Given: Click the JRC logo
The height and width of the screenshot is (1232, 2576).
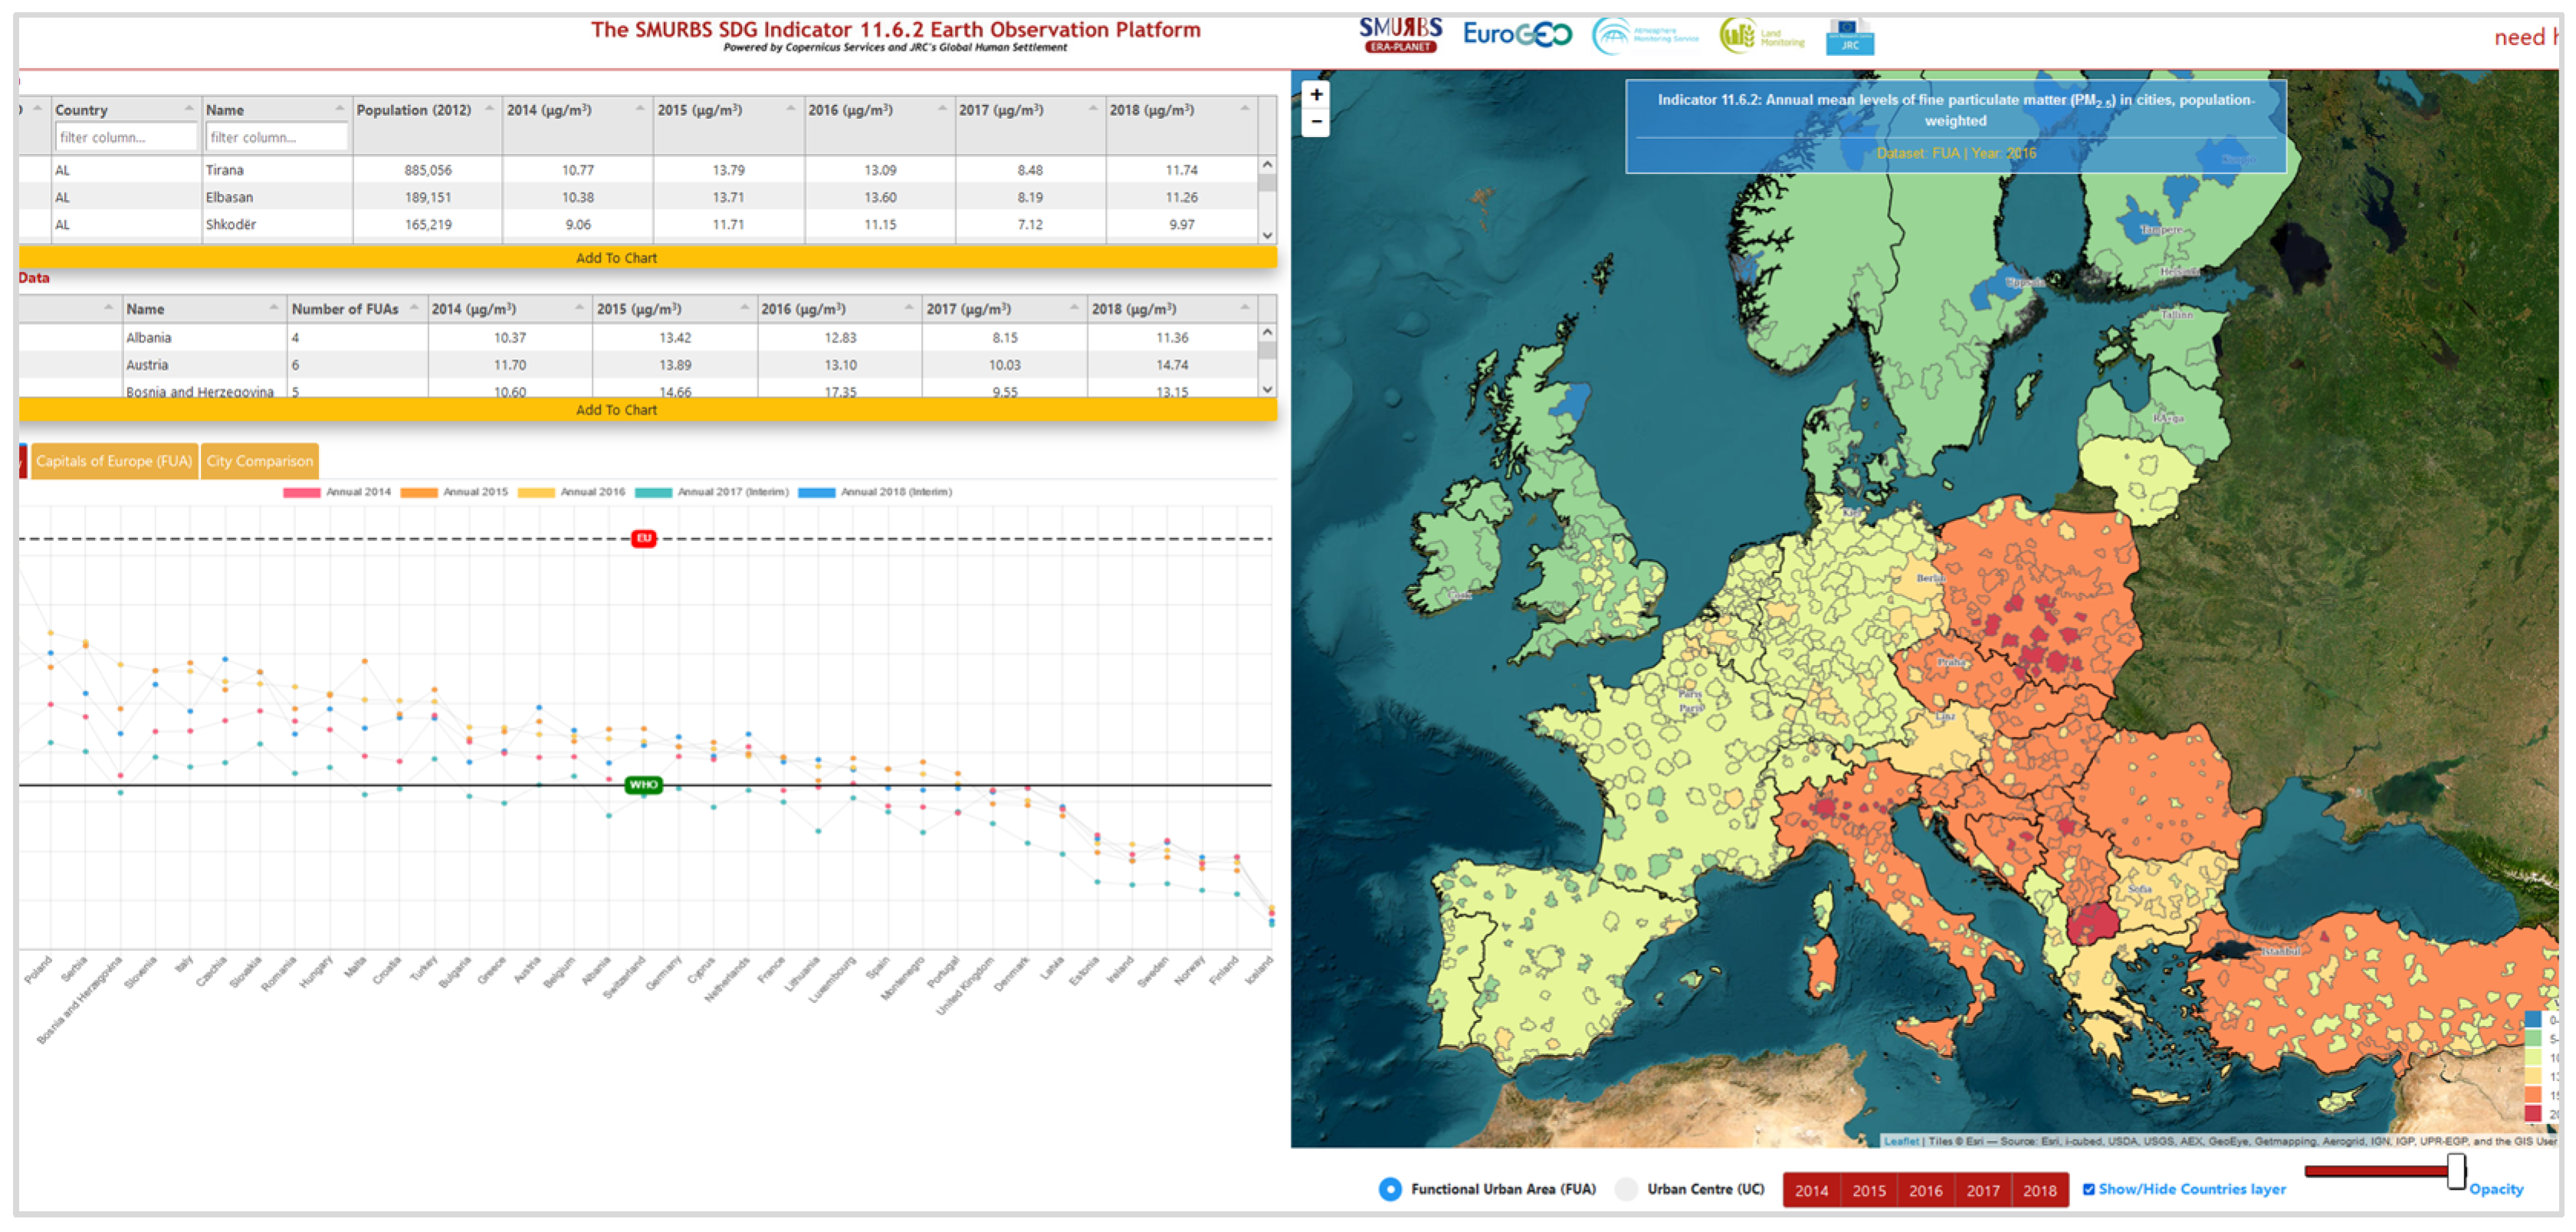Looking at the screenshot, I should 1849,37.
